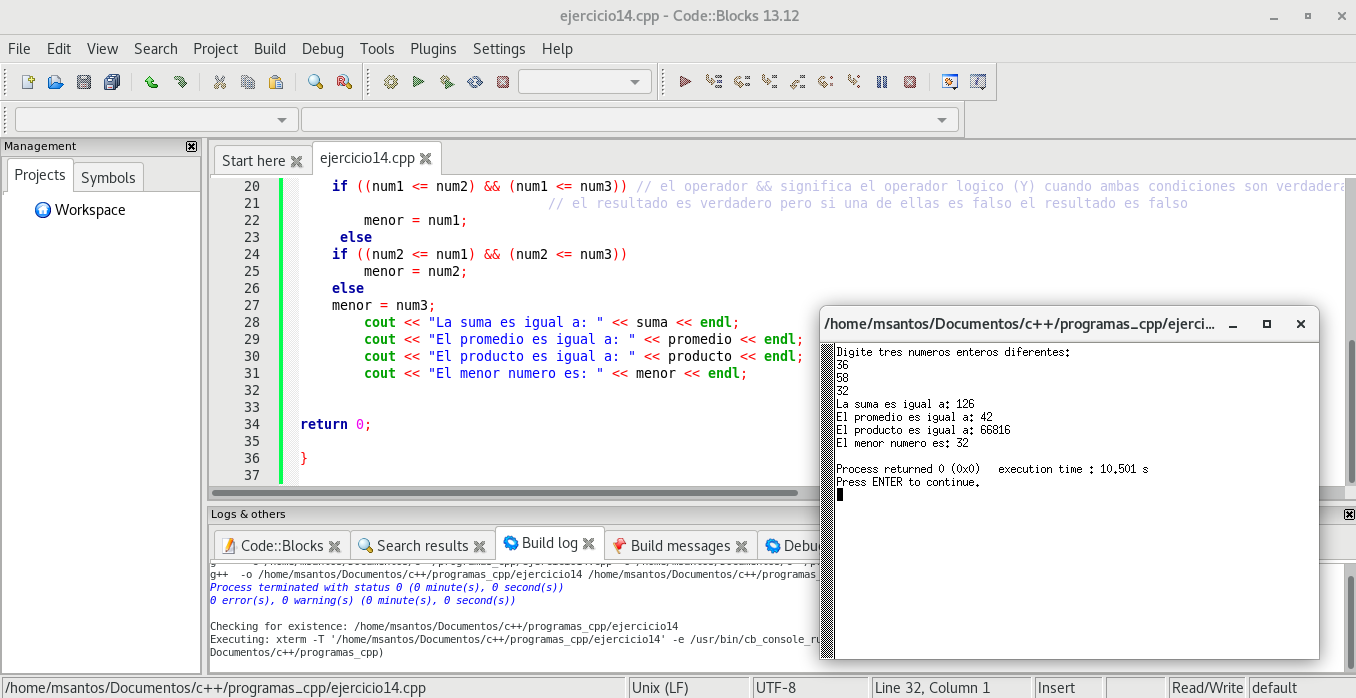Click the New file toolbar icon
This screenshot has width=1356, height=698.
pos(28,82)
